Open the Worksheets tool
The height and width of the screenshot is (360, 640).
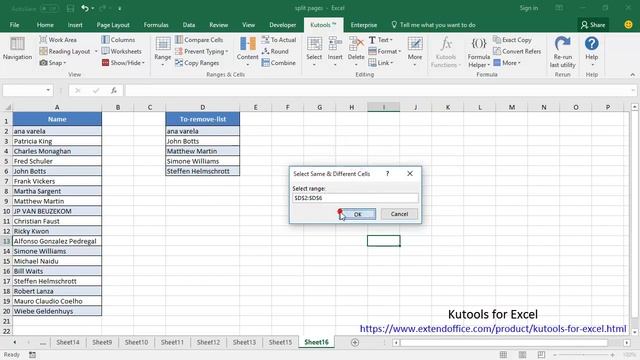click(x=121, y=51)
